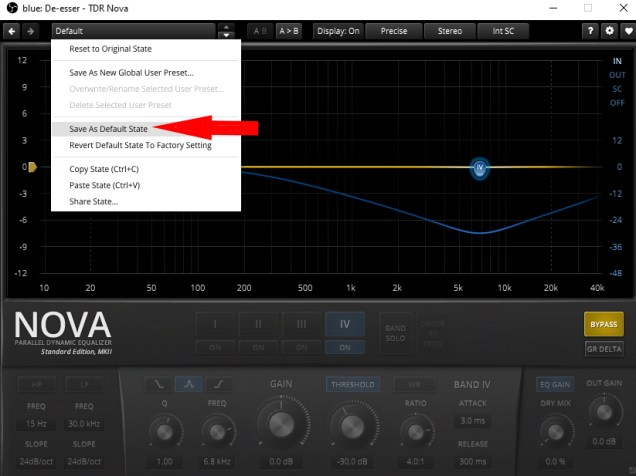Open the Stereo channel mode selector
Image resolution: width=636 pixels, height=476 pixels.
[449, 31]
